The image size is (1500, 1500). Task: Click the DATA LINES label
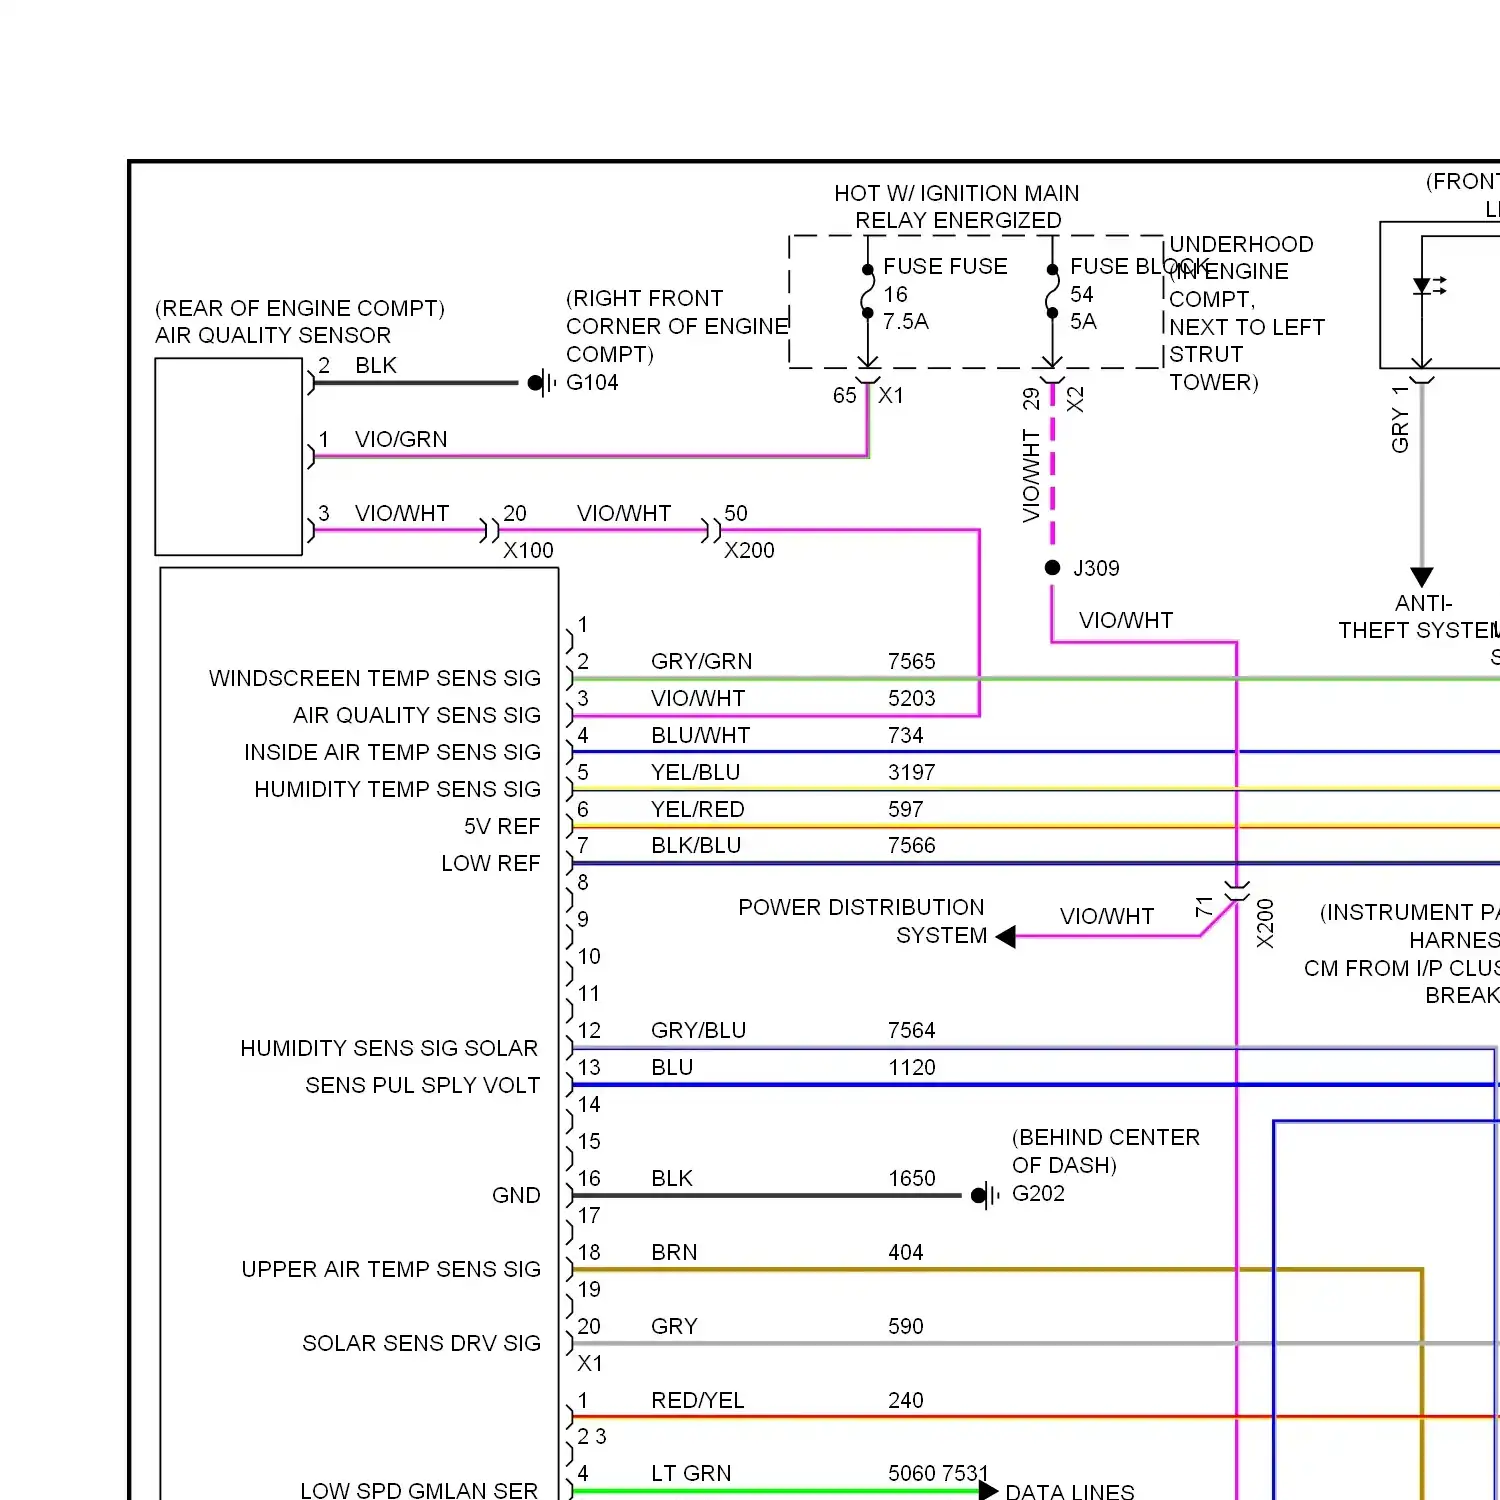click(1070, 1492)
